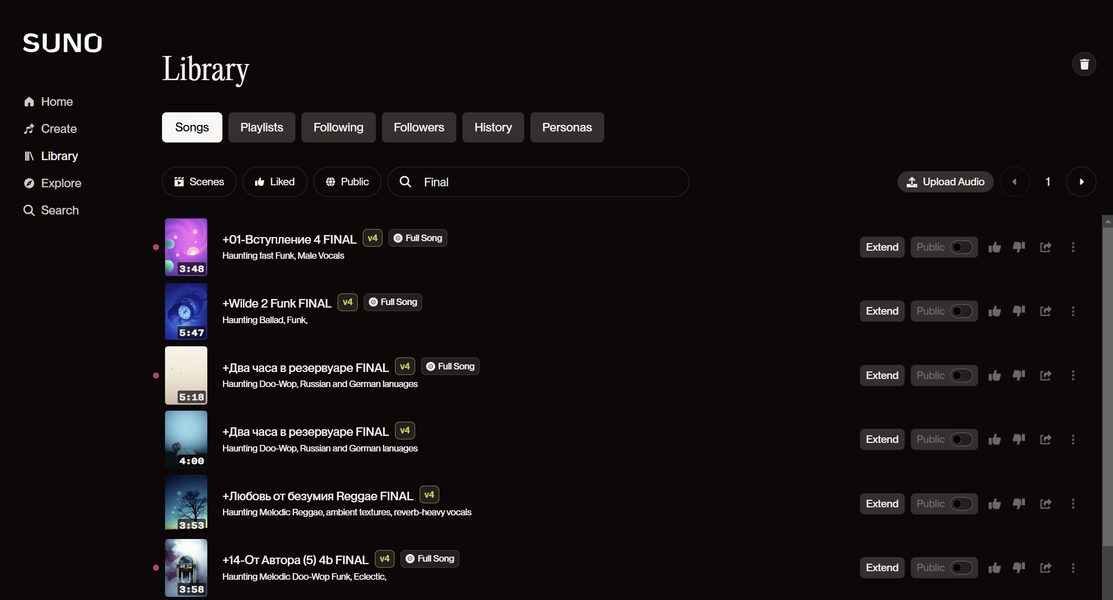This screenshot has height=600, width=1113.
Task: Open more options for +Wilde 2 Funk FINAL
Action: 1073,311
